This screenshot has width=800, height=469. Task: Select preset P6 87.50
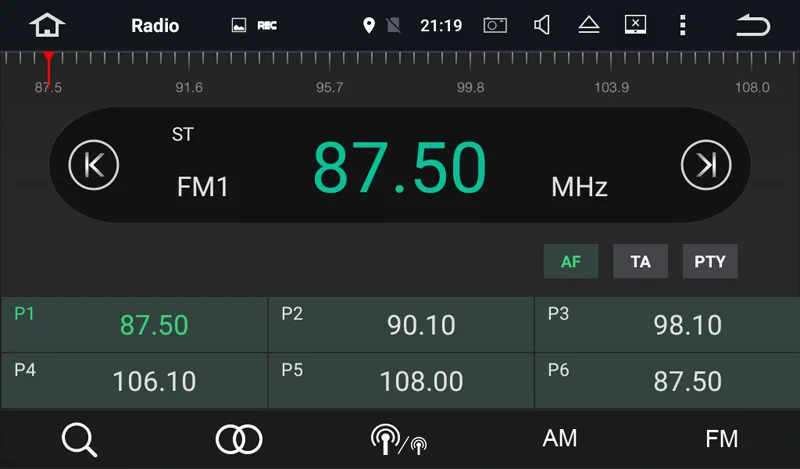pyautogui.click(x=667, y=381)
